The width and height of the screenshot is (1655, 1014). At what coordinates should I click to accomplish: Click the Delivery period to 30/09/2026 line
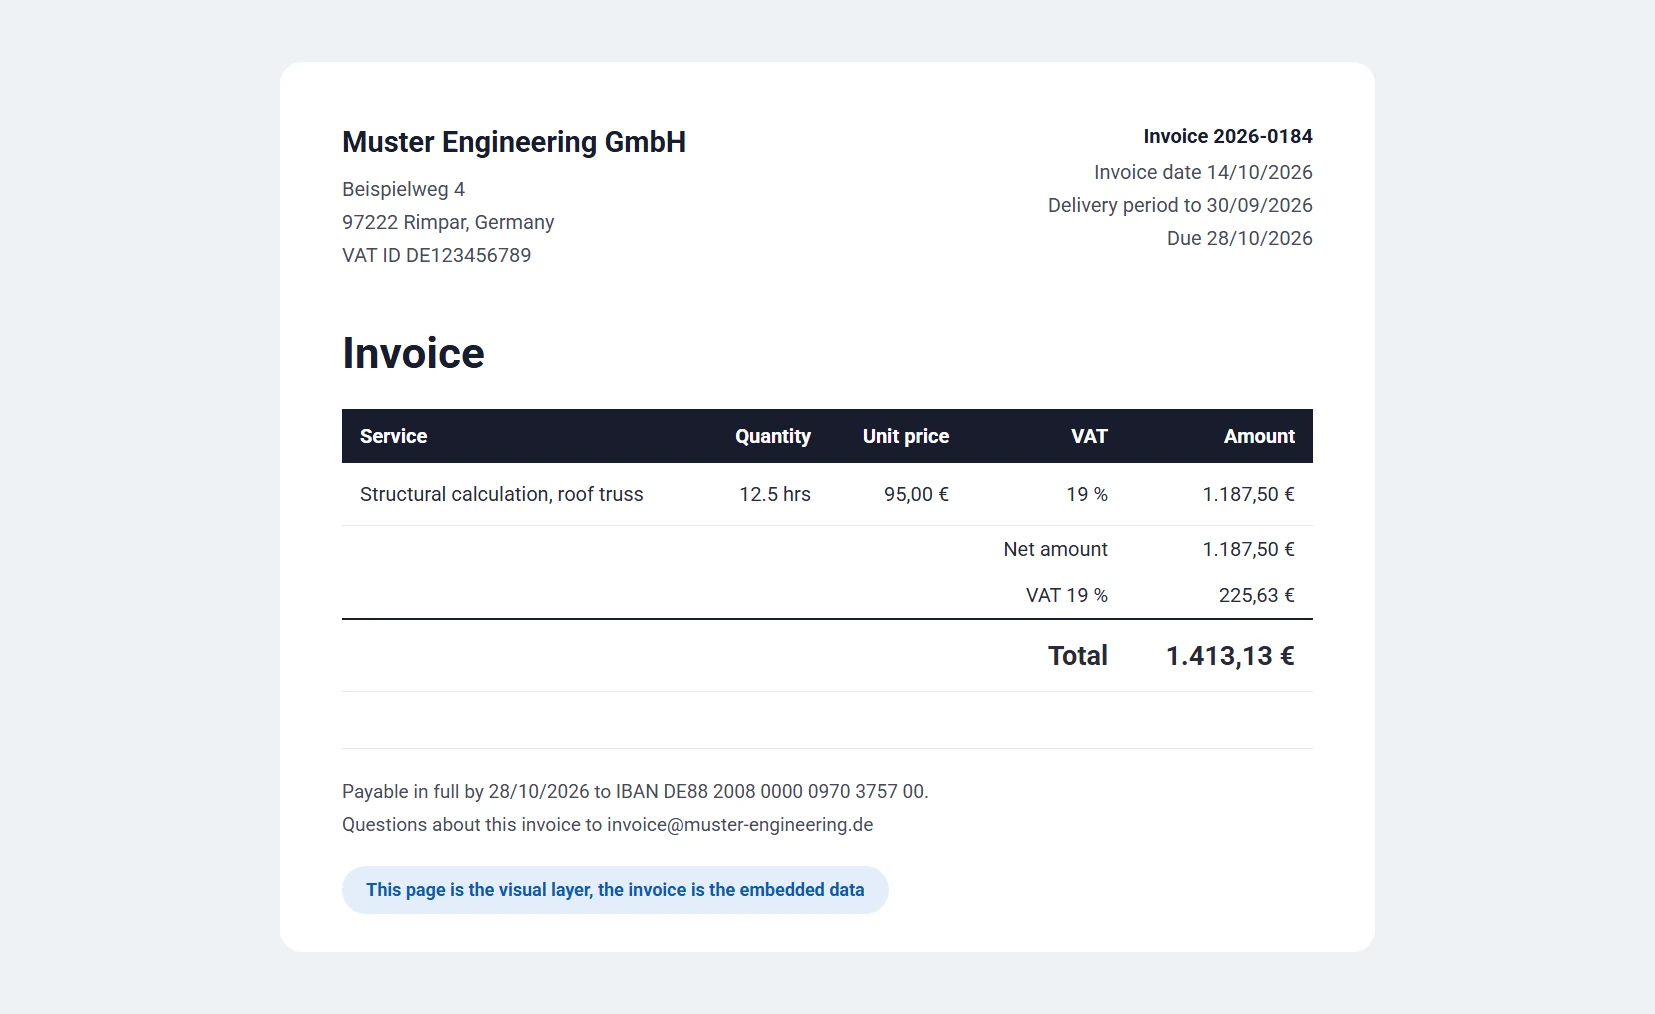[1180, 205]
